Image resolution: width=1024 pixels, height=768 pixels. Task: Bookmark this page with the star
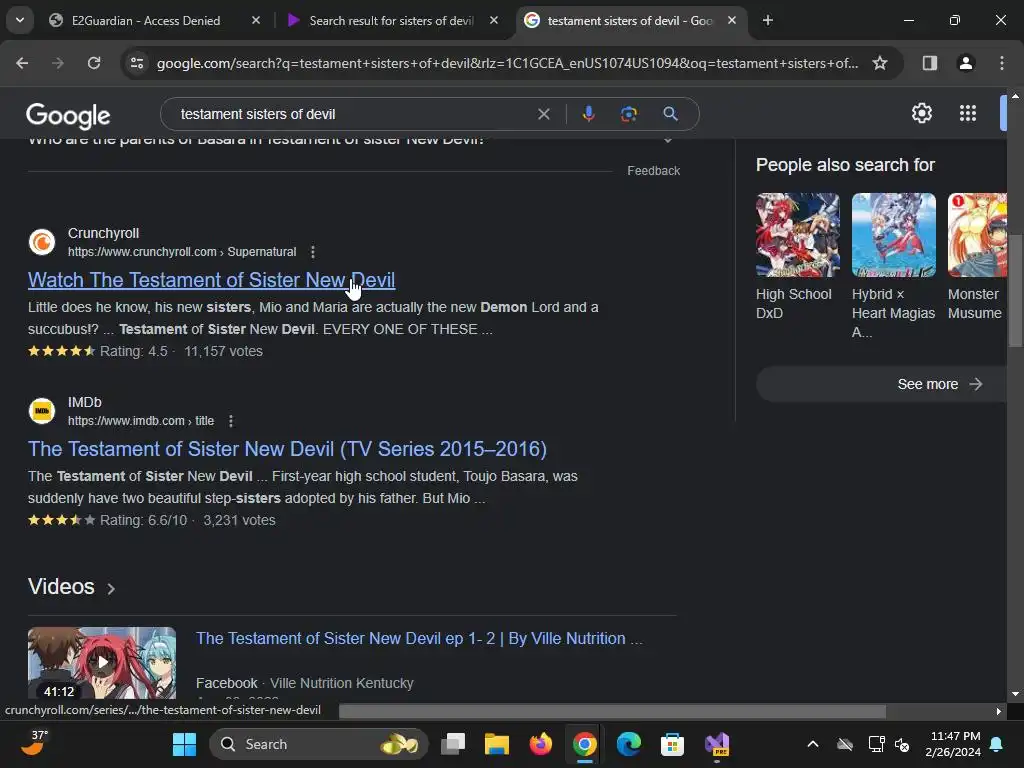pyautogui.click(x=880, y=63)
